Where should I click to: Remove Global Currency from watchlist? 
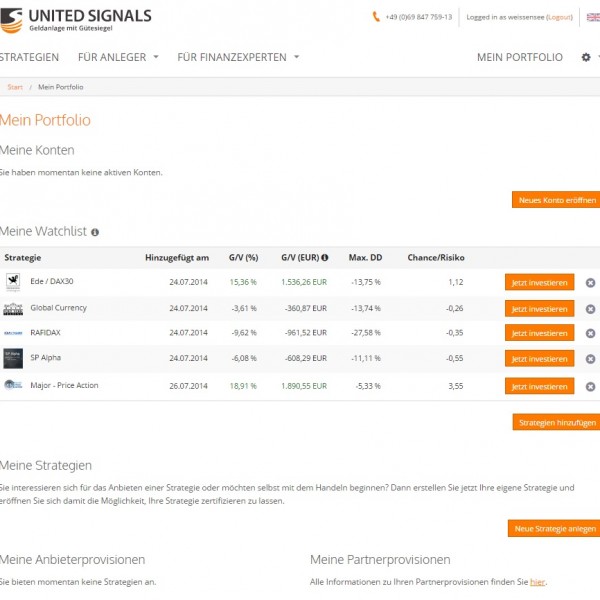[590, 309]
